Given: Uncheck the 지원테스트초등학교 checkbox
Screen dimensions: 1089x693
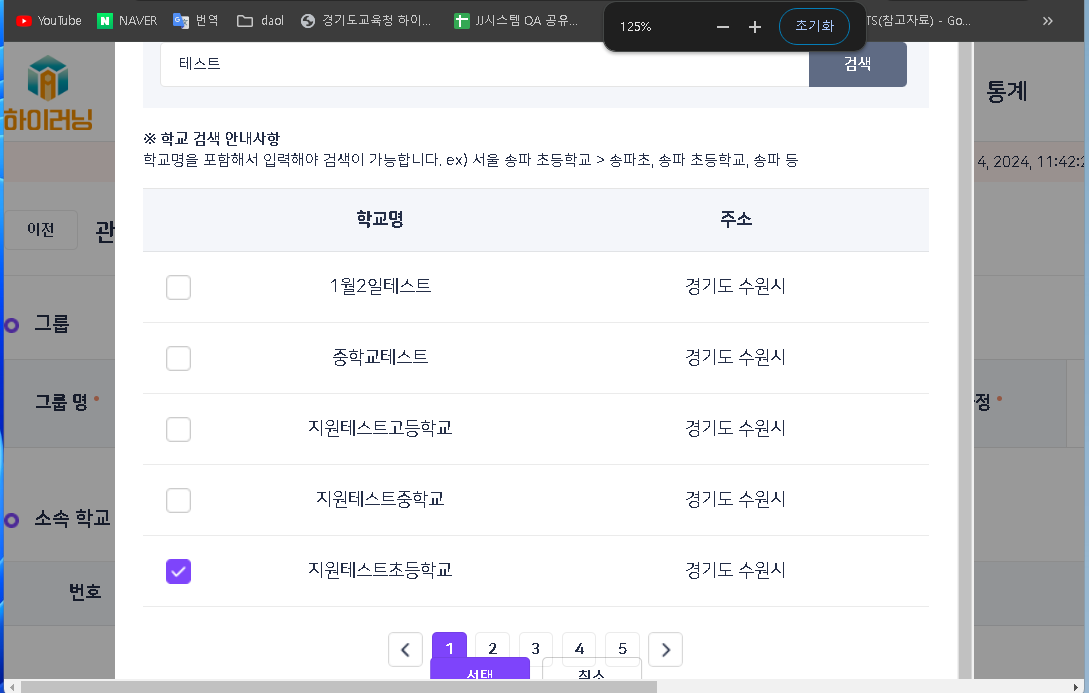Looking at the screenshot, I should pos(178,571).
